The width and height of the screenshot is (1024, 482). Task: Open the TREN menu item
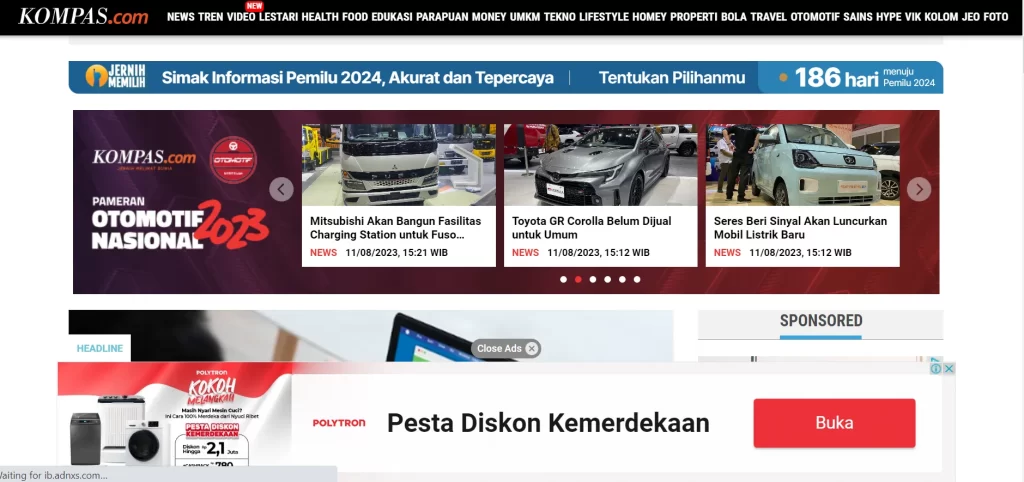(210, 17)
